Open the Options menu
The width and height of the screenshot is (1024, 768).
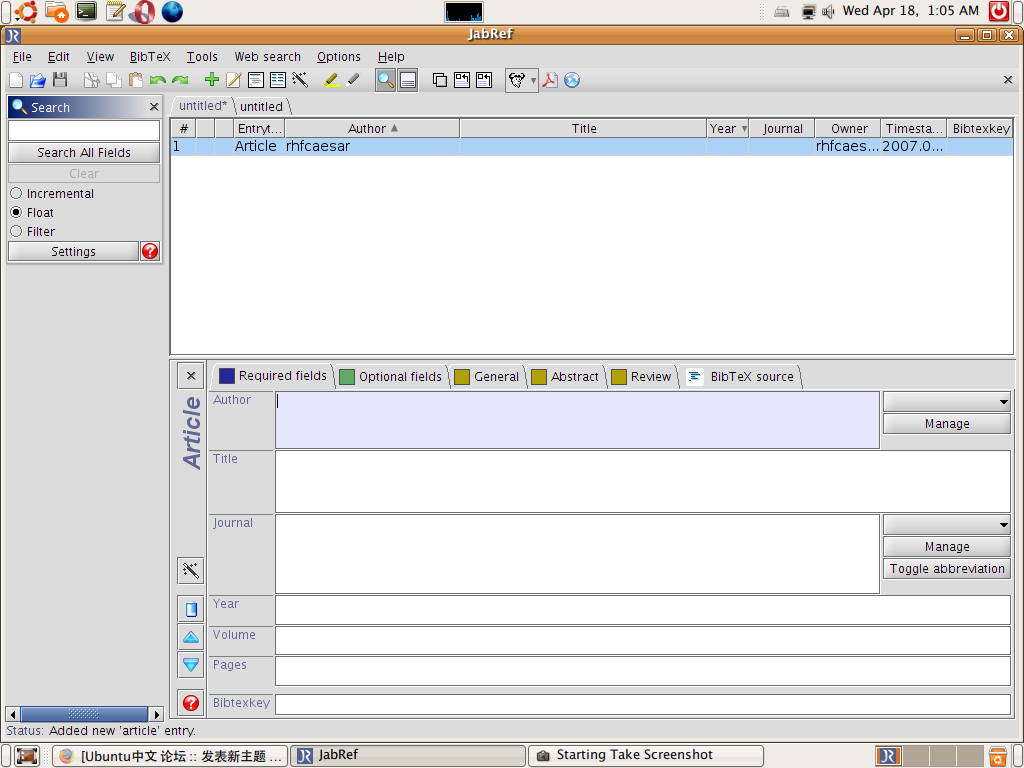339,57
